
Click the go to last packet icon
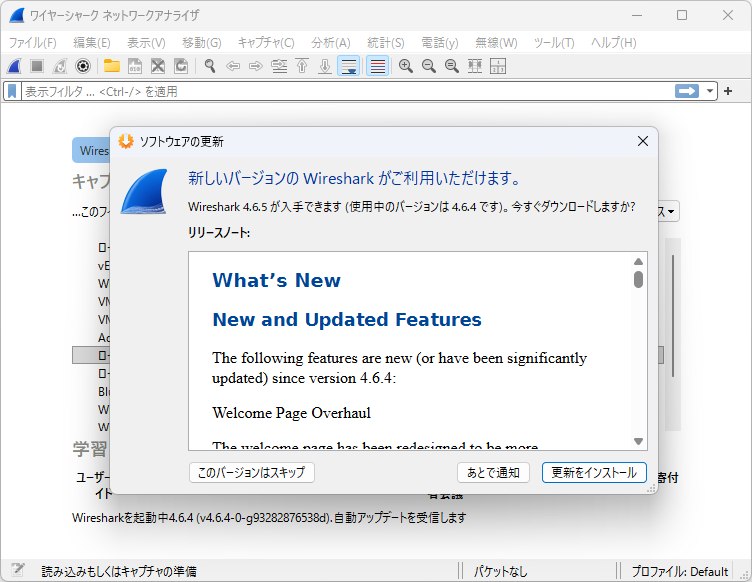click(325, 66)
